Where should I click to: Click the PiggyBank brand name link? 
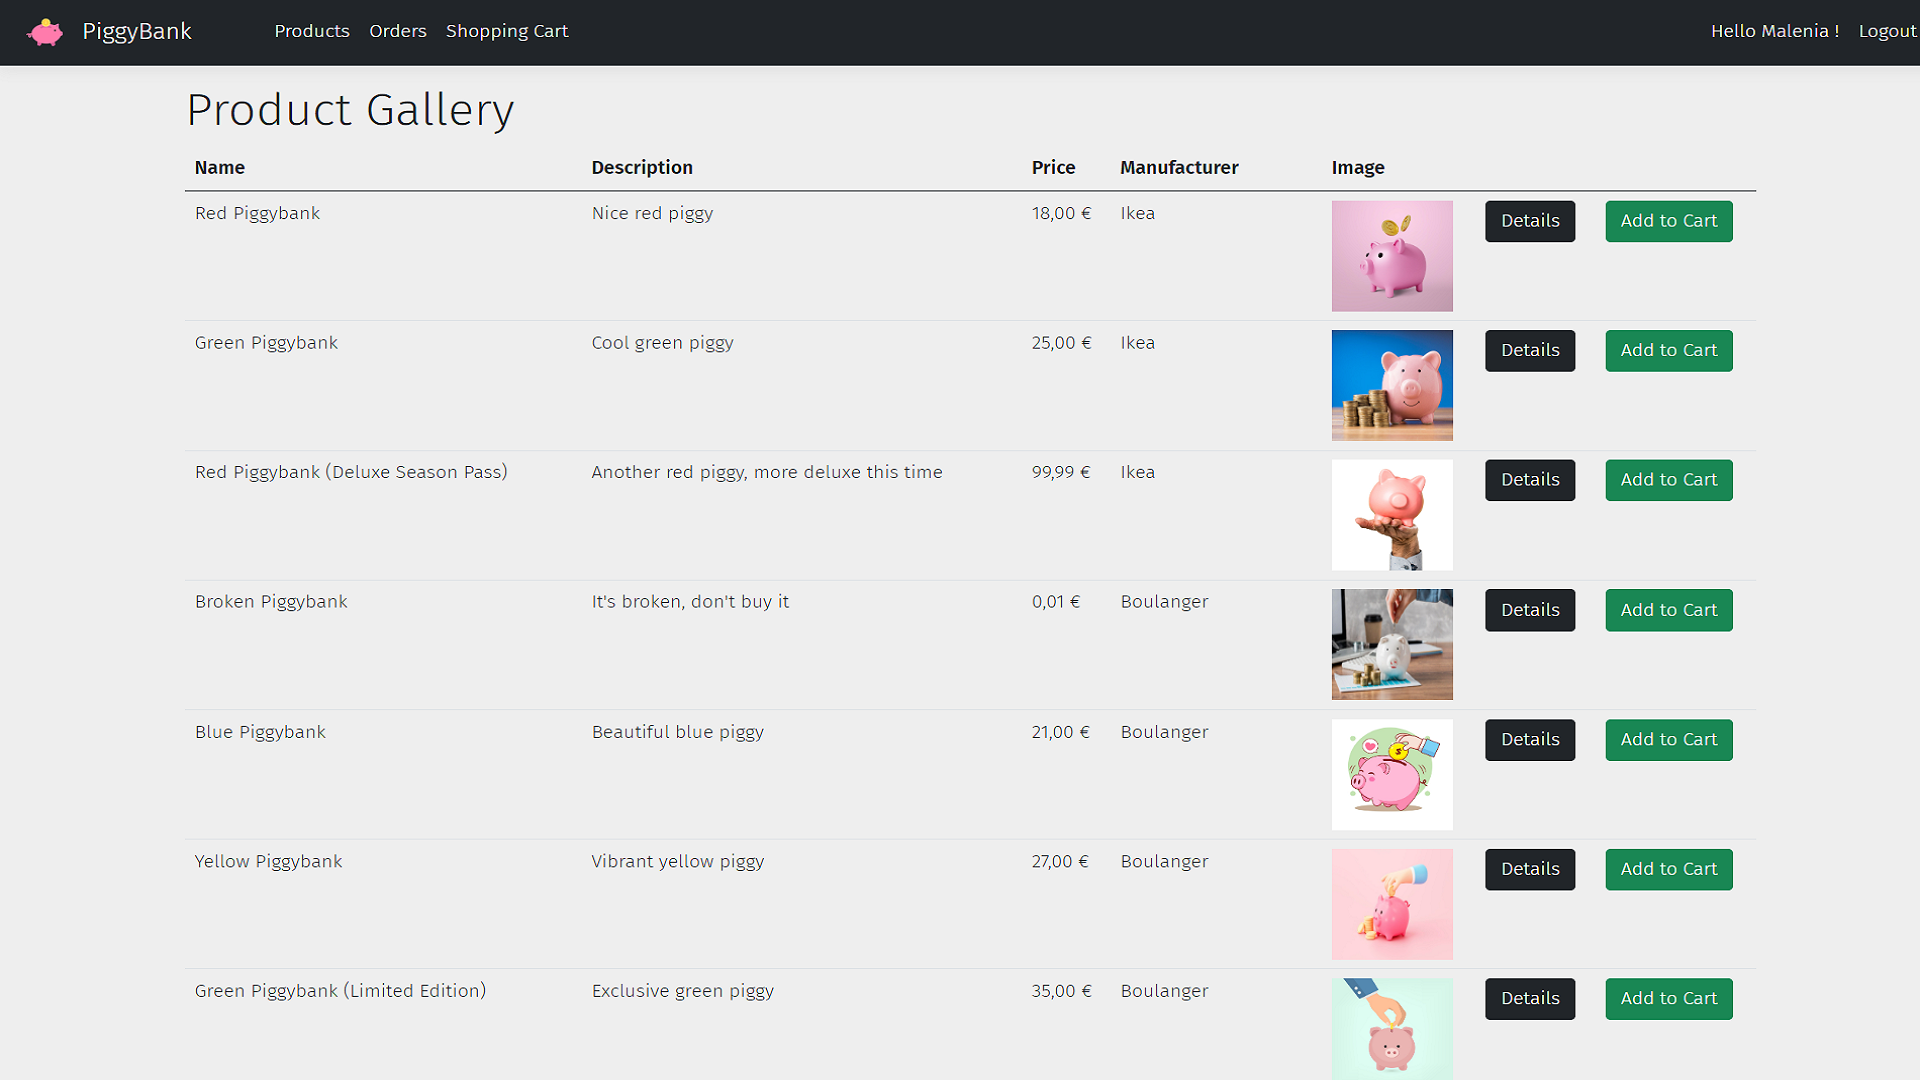pos(137,31)
